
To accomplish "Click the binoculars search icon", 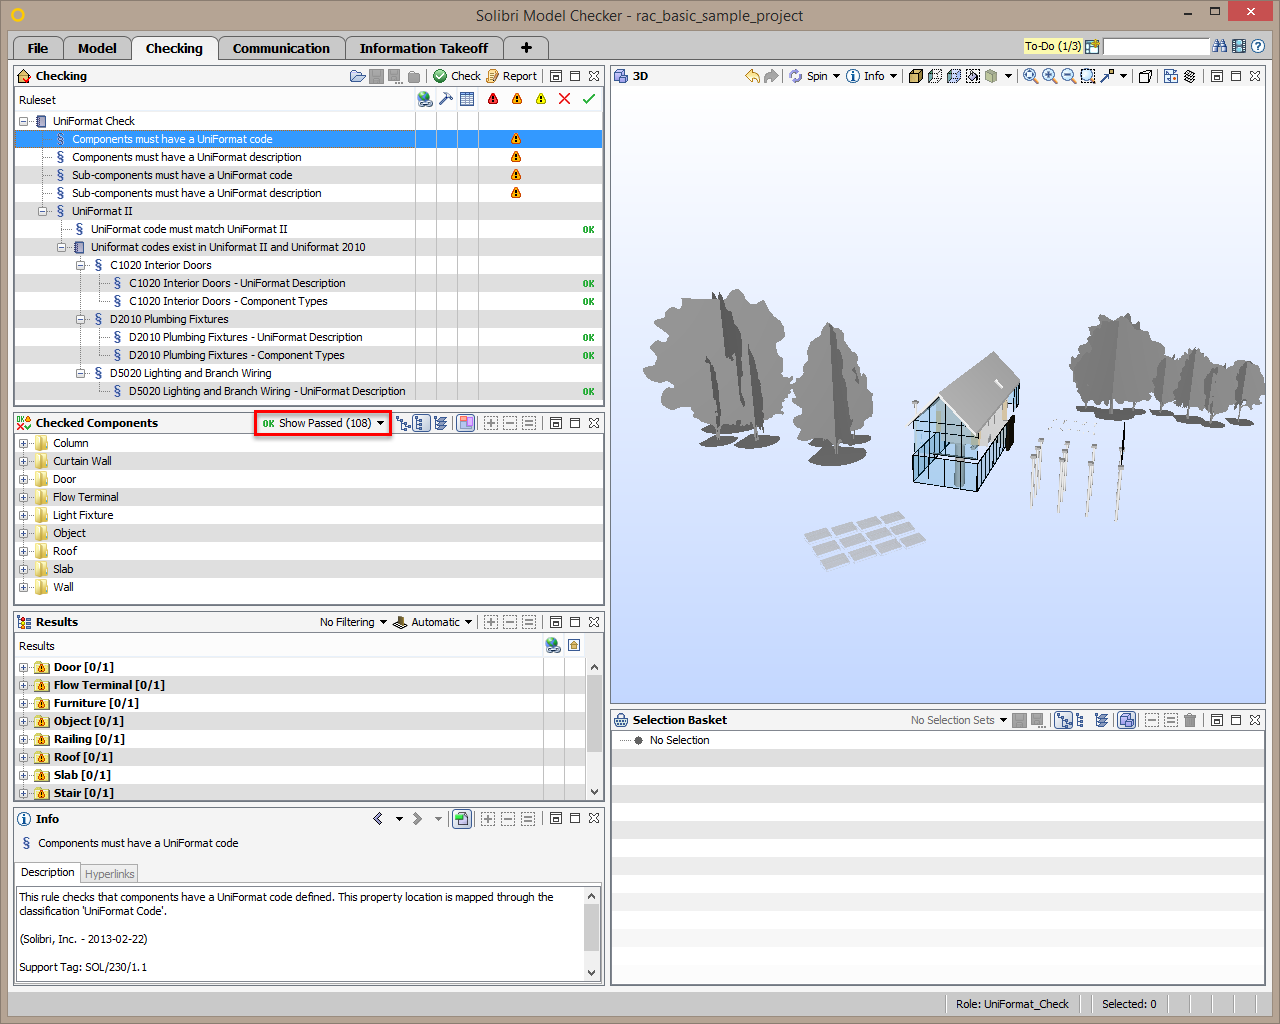I will tap(1219, 46).
